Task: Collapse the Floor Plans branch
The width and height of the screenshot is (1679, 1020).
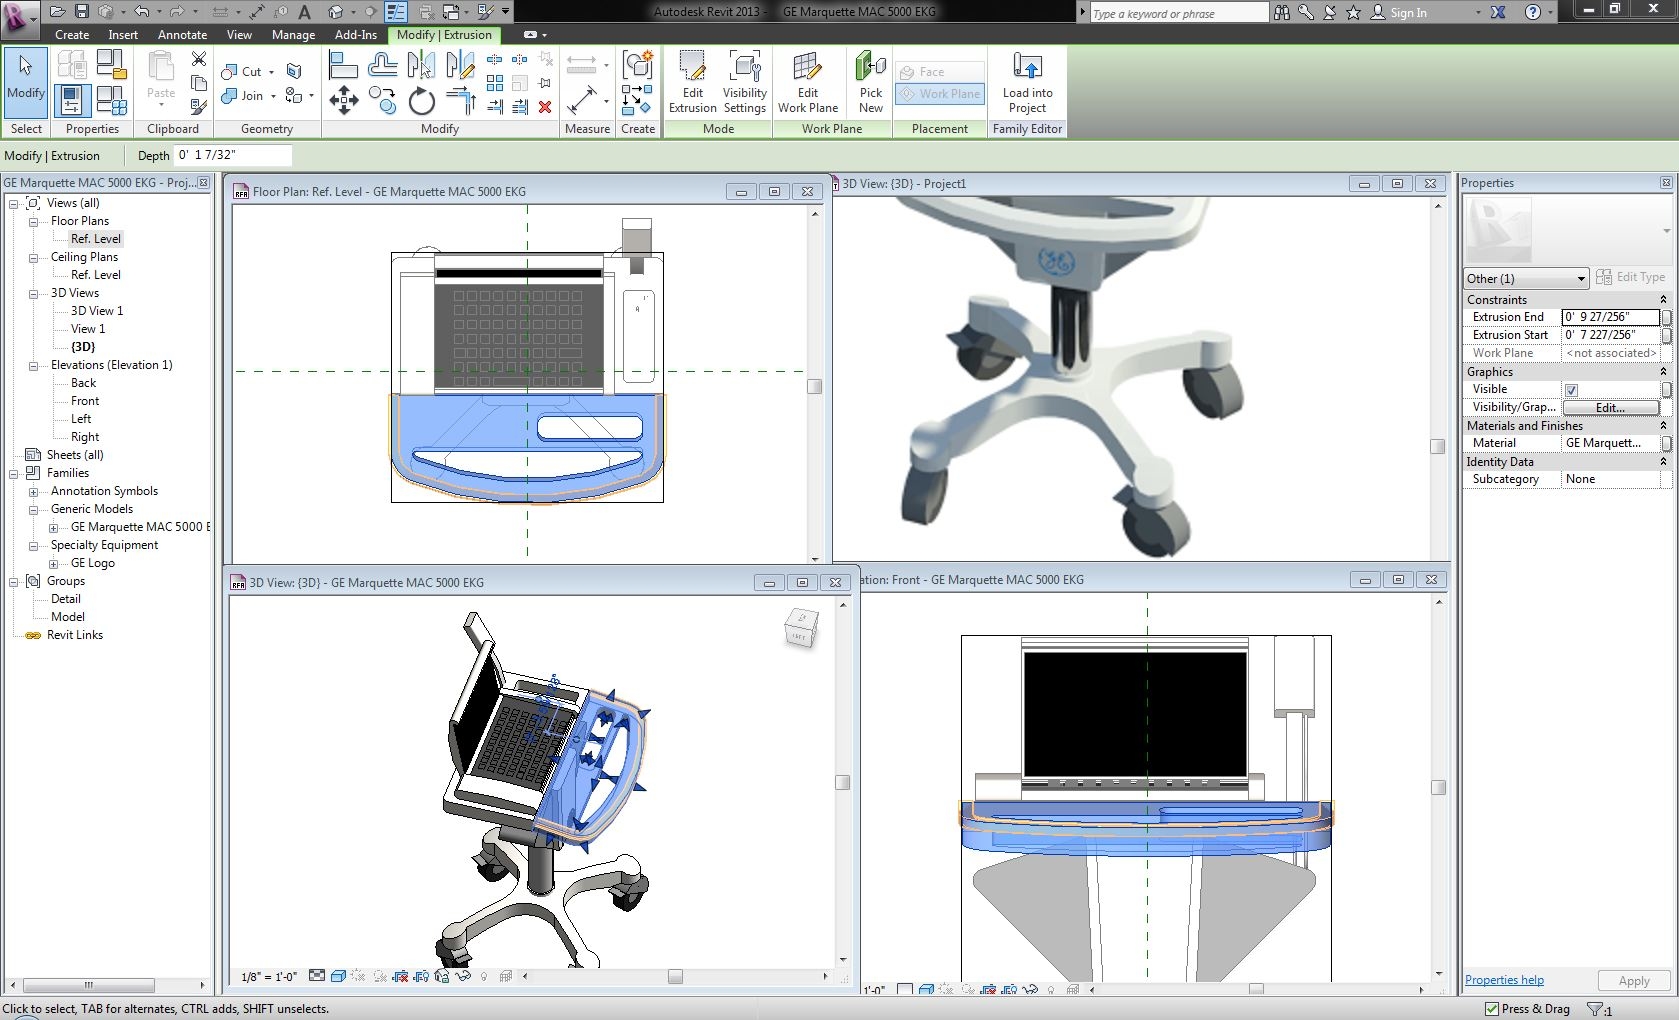Action: [36, 221]
